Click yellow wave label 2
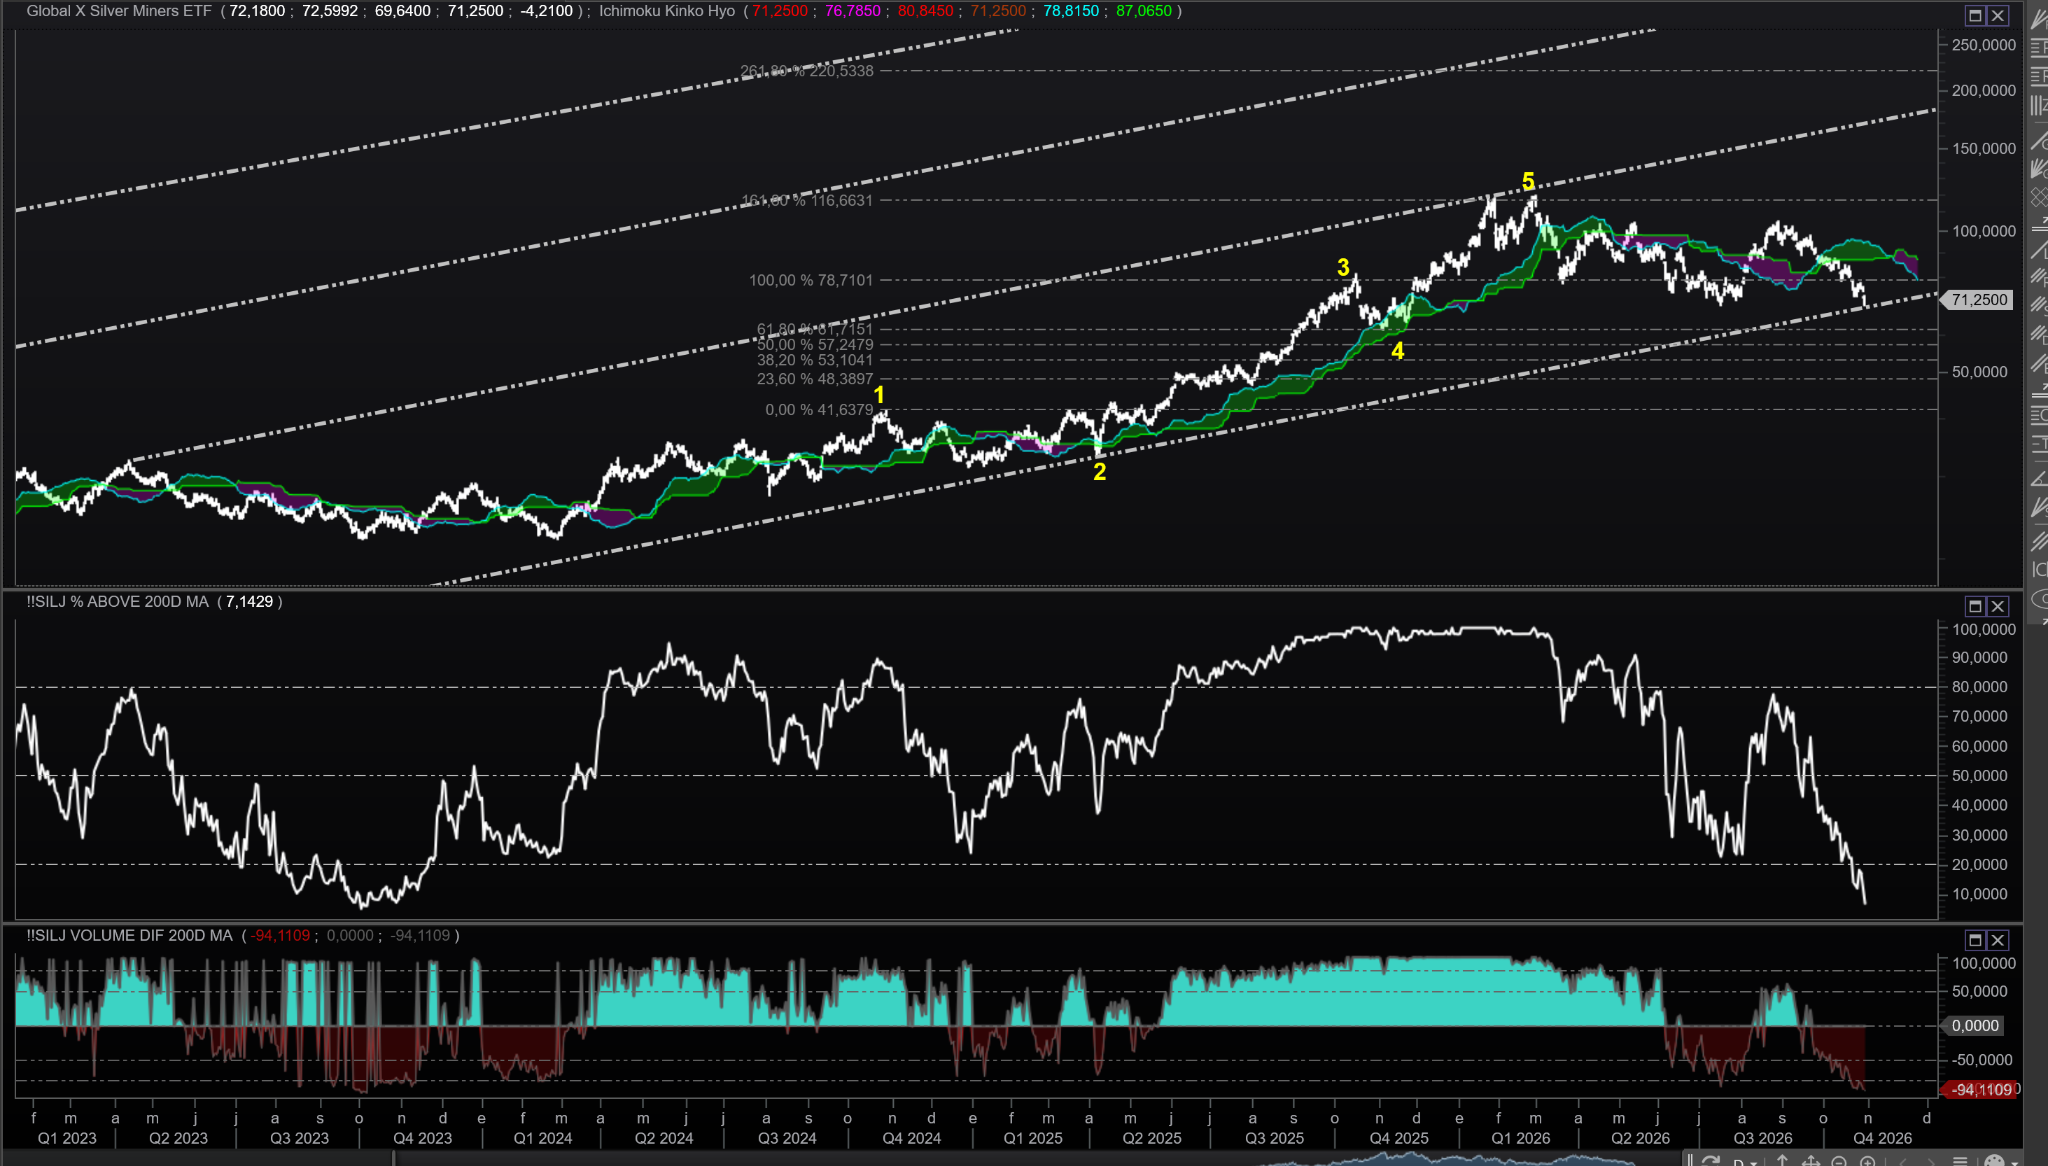 pos(1099,472)
